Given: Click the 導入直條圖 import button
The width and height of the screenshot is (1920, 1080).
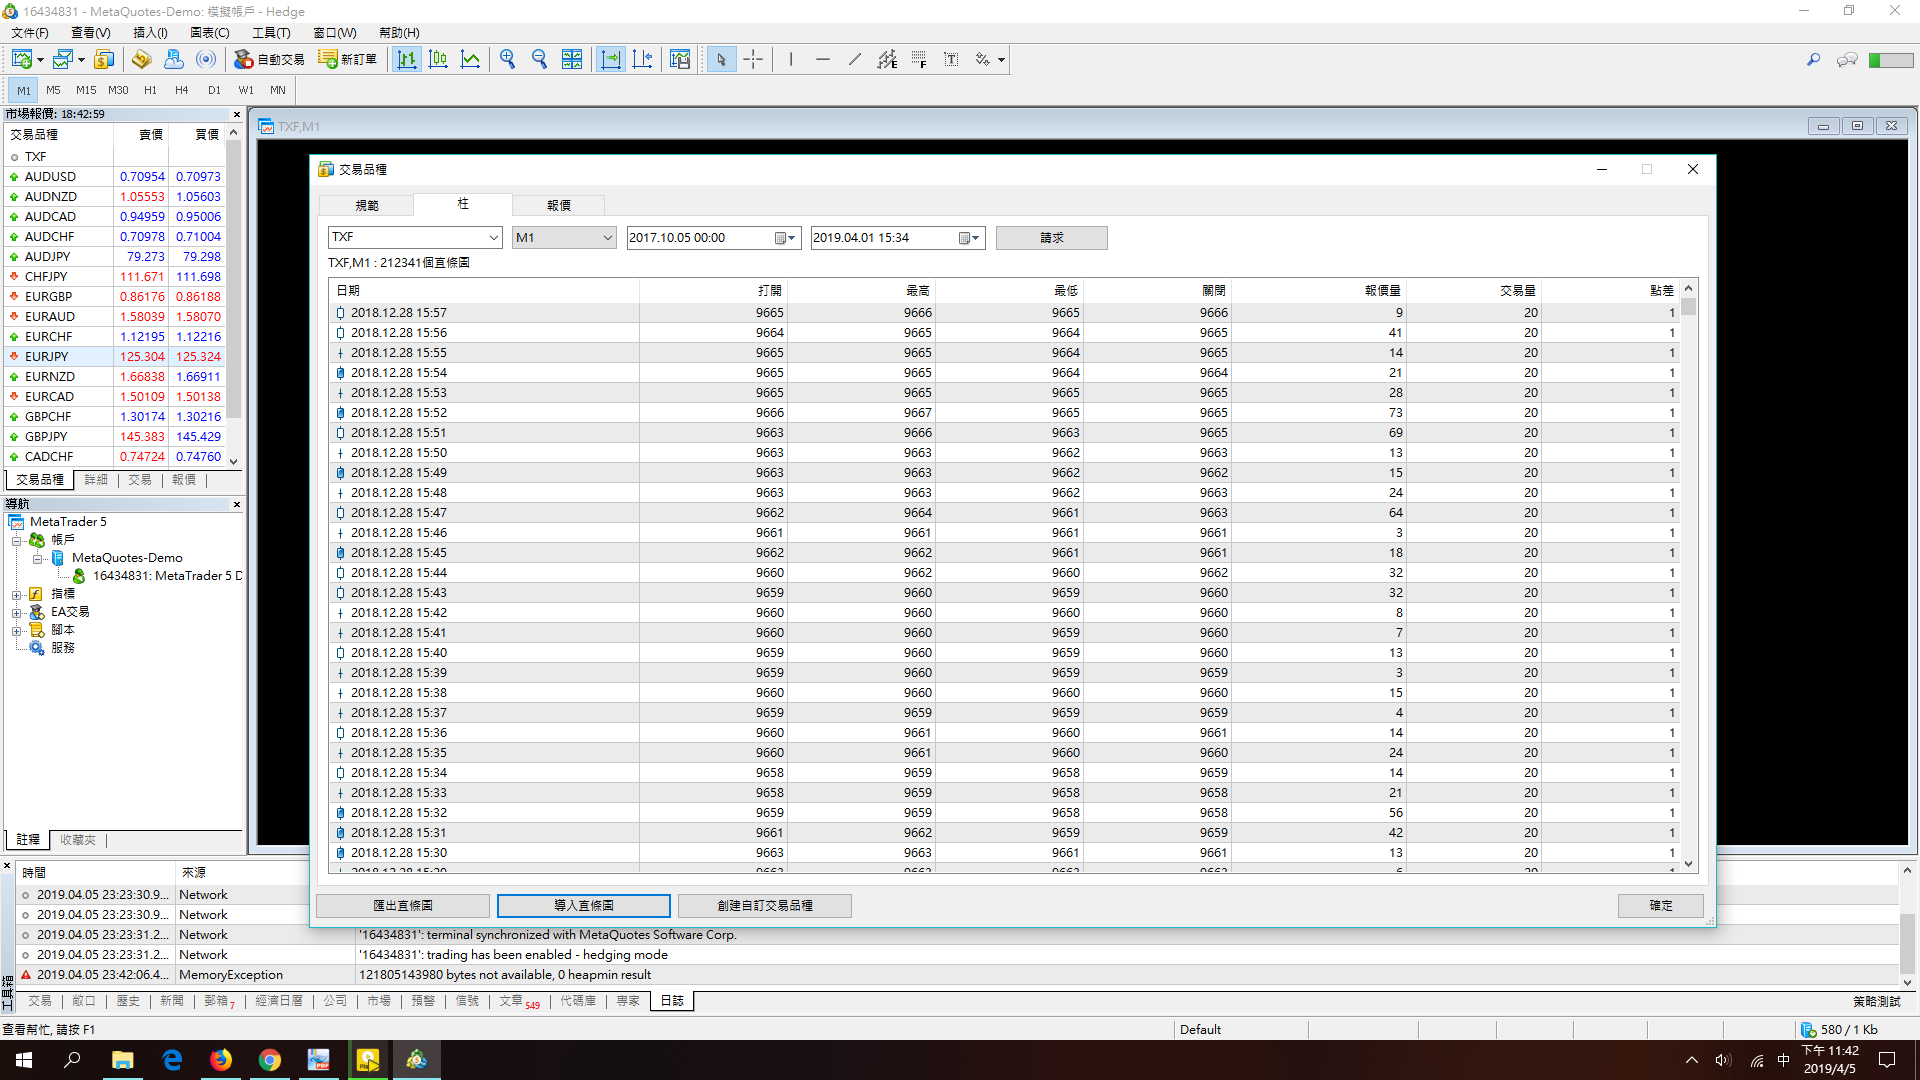Looking at the screenshot, I should 584,906.
